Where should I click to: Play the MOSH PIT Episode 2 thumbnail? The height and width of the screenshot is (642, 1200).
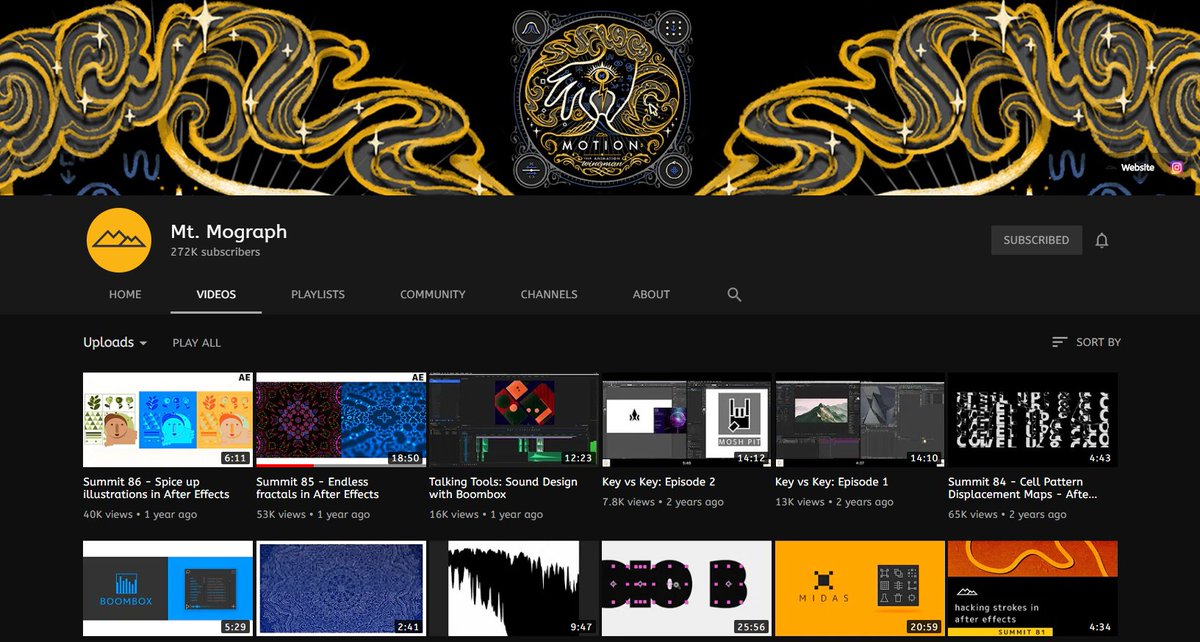[x=687, y=420]
